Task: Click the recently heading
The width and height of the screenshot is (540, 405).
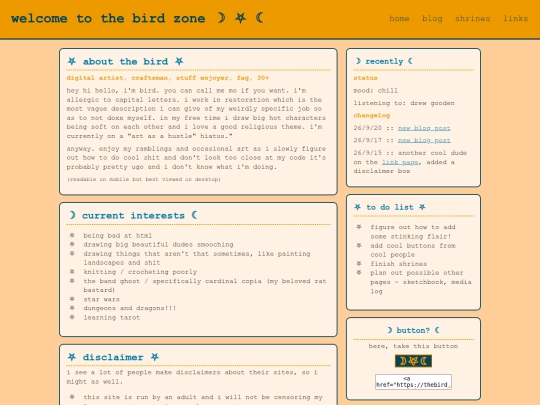Action: pos(384,61)
